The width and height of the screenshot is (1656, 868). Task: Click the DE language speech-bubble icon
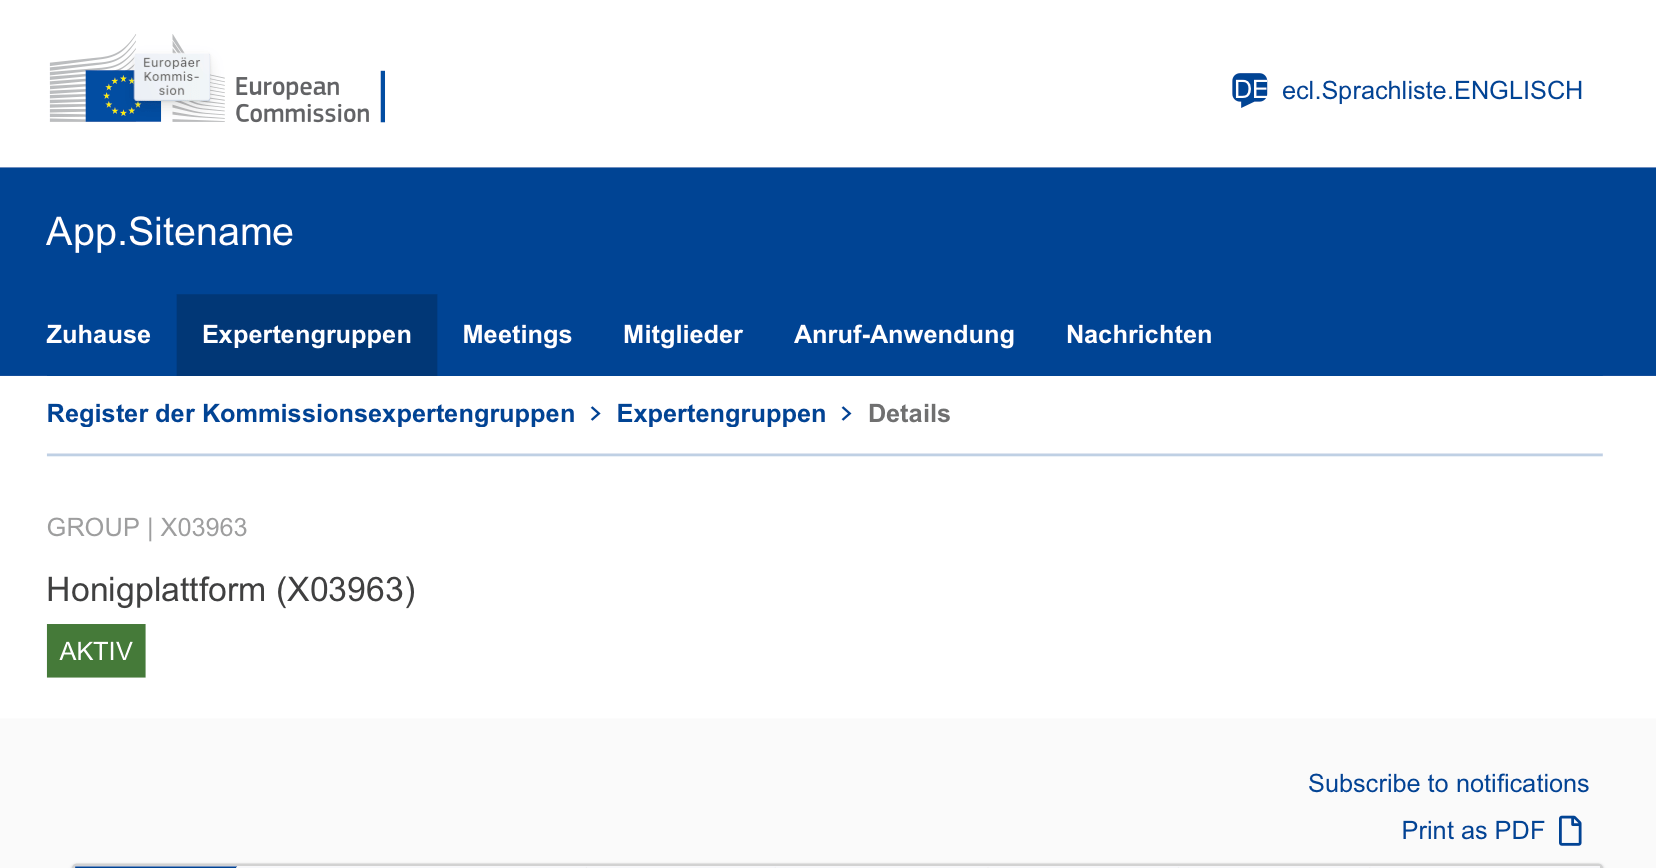point(1250,90)
